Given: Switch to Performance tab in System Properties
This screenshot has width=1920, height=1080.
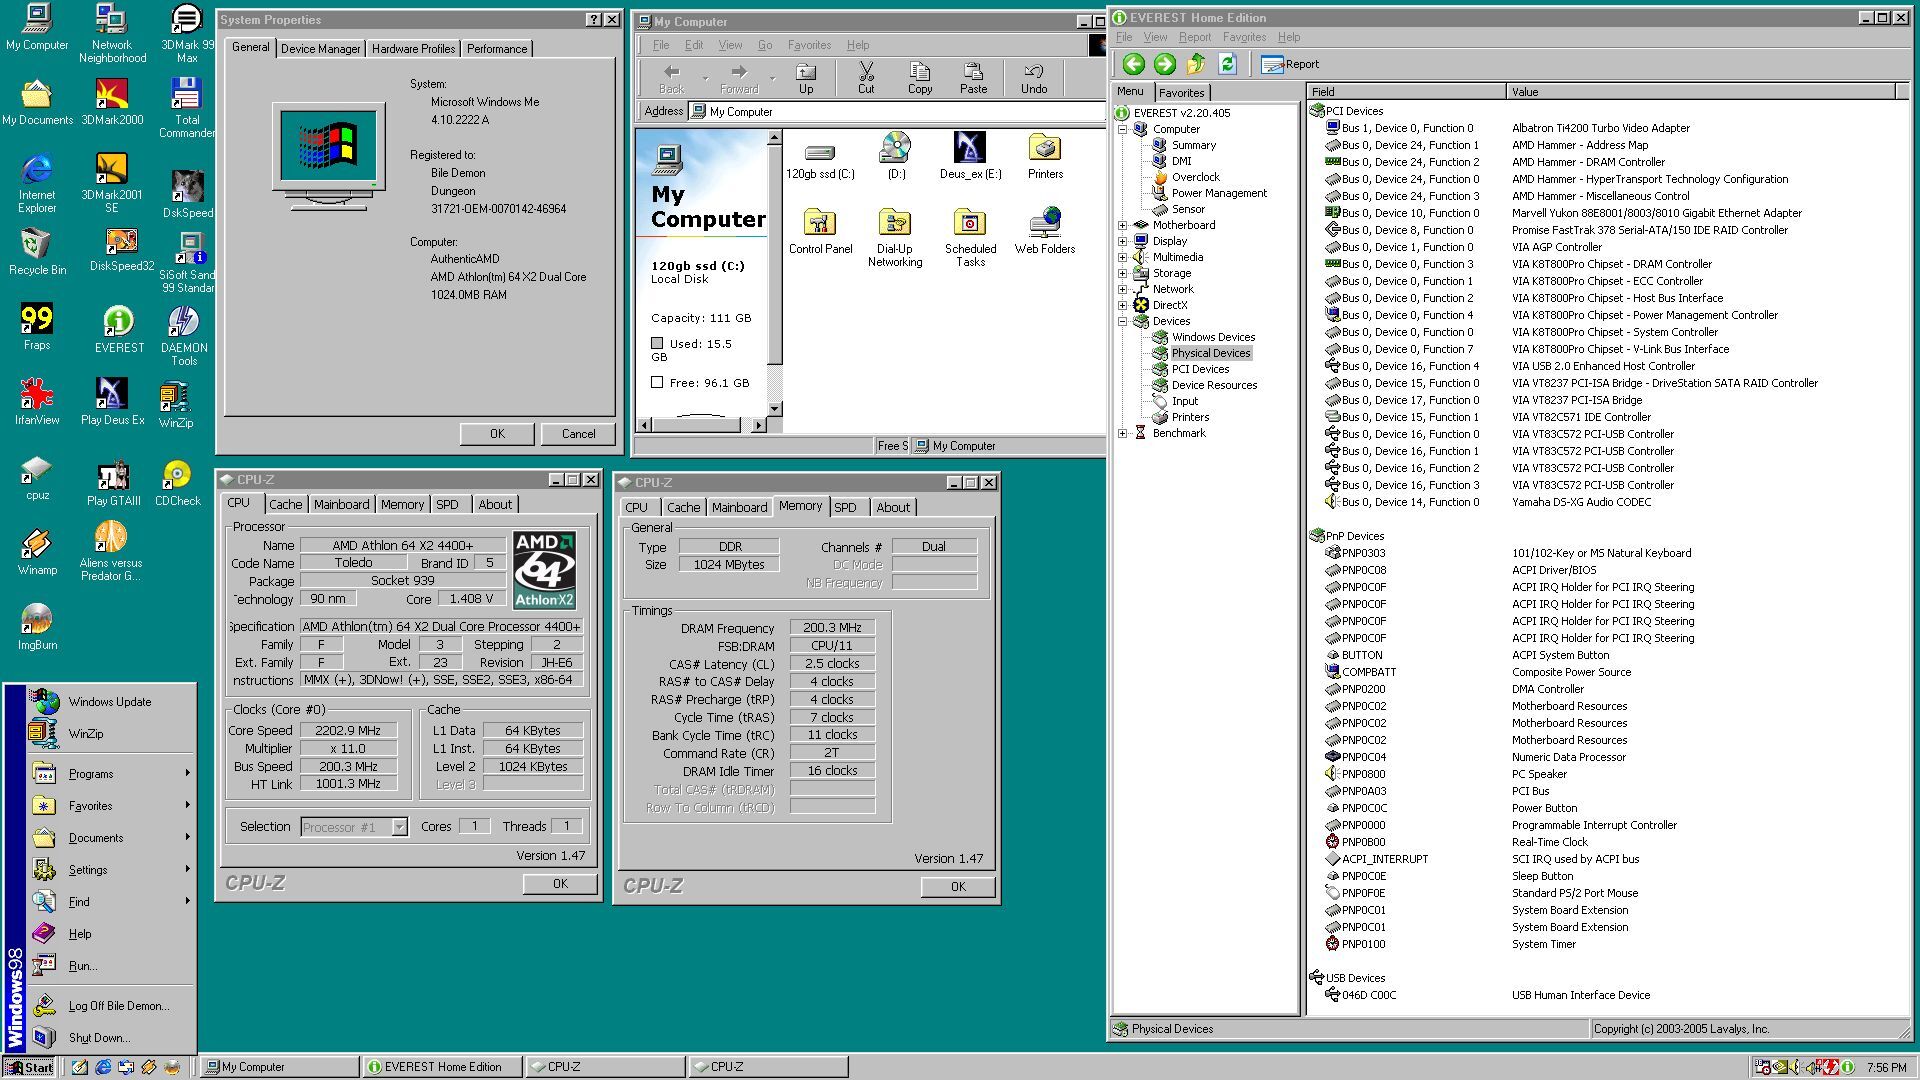Looking at the screenshot, I should tap(497, 49).
